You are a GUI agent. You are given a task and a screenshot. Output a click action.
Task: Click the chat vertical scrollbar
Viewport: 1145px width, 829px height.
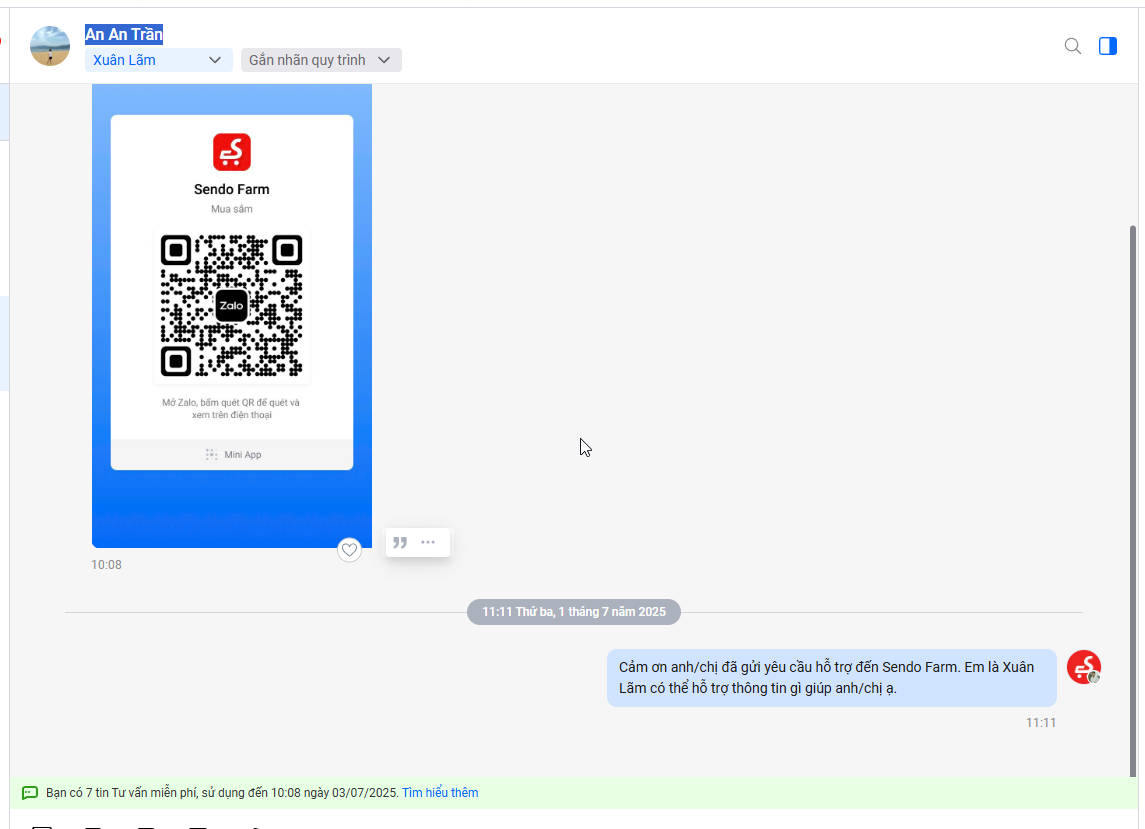[1133, 500]
